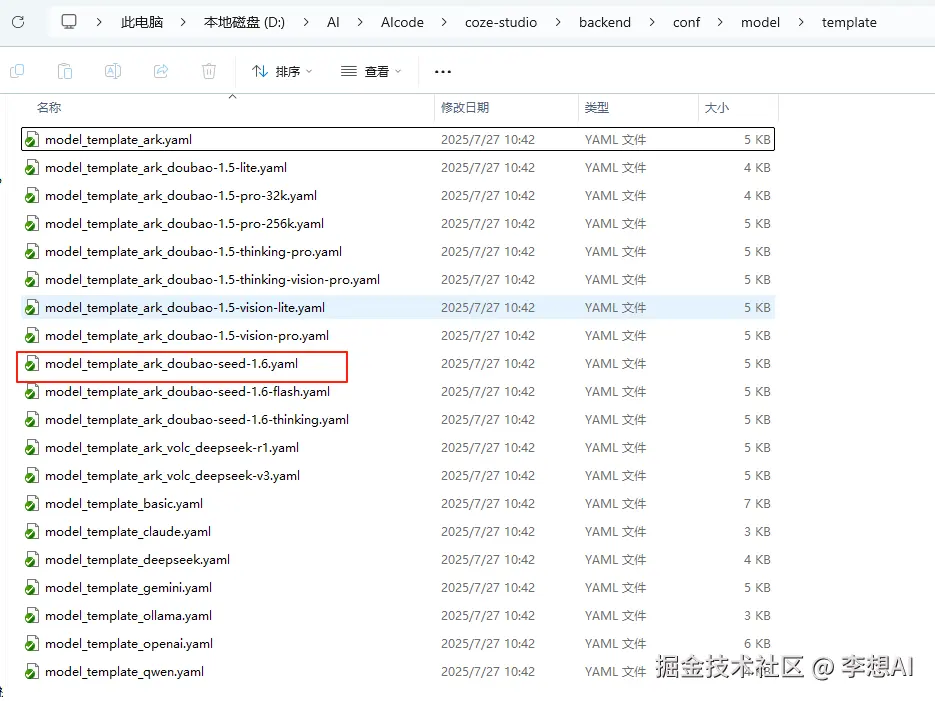This screenshot has height=701, width=935.
Task: Go to coze-studio folder in breadcrumb
Action: point(501,22)
